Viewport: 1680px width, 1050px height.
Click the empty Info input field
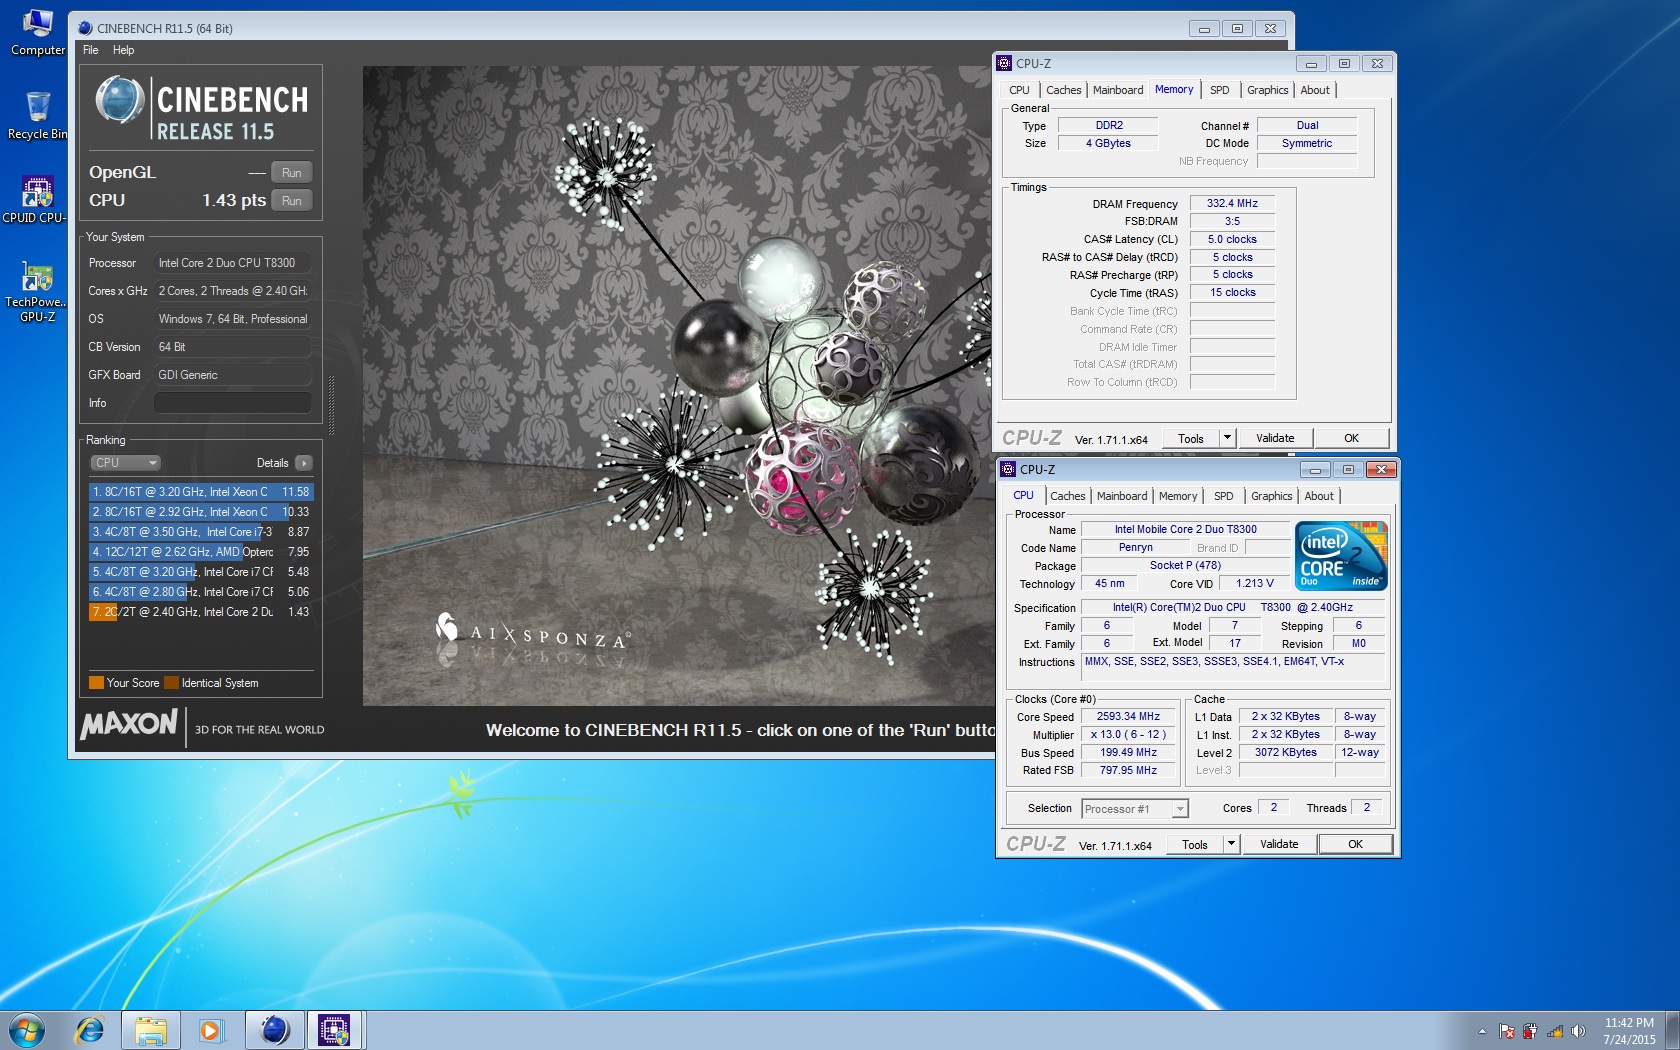(232, 403)
